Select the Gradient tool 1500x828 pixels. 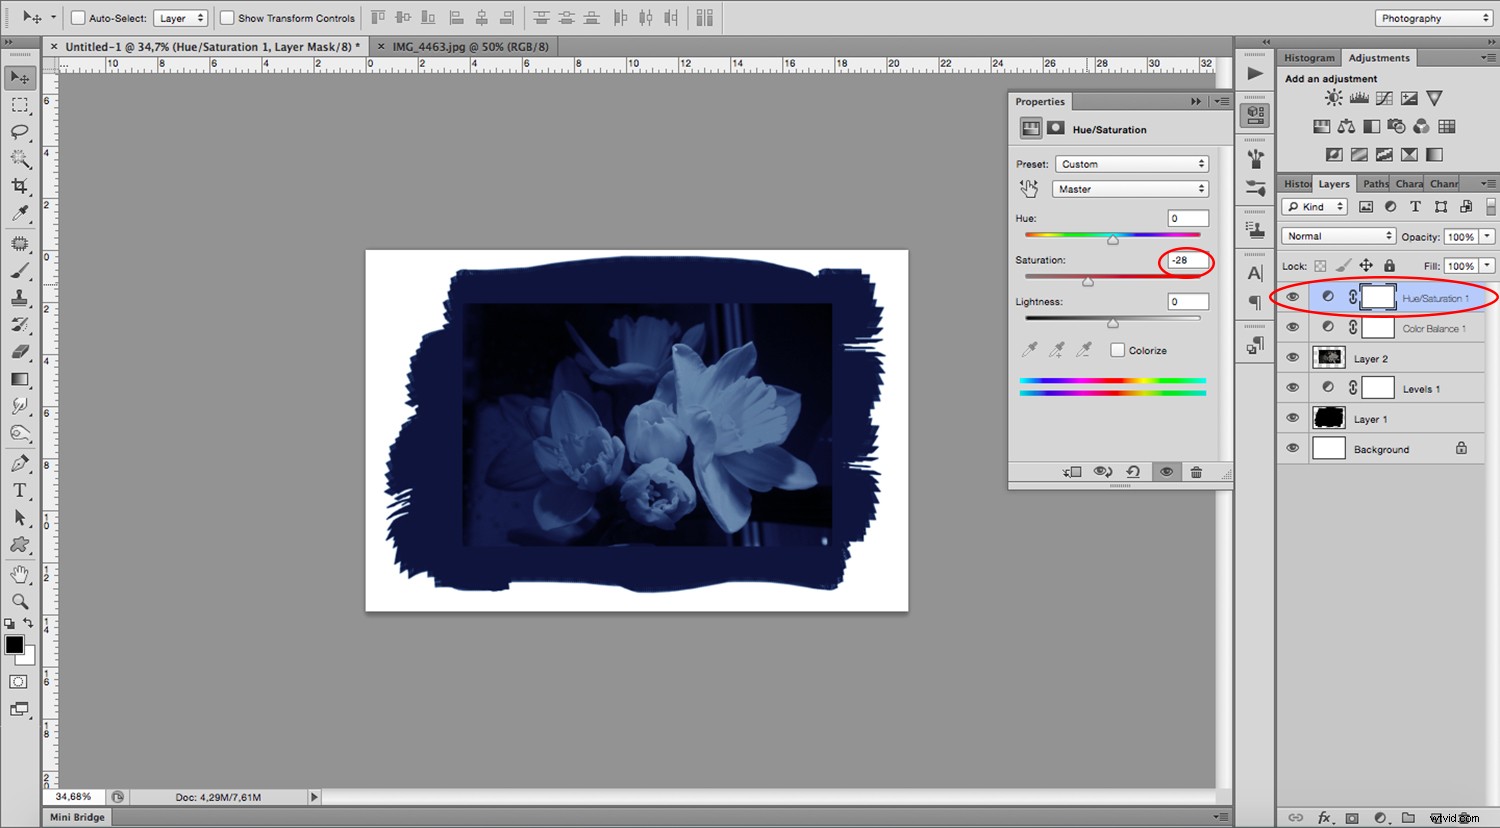click(20, 379)
